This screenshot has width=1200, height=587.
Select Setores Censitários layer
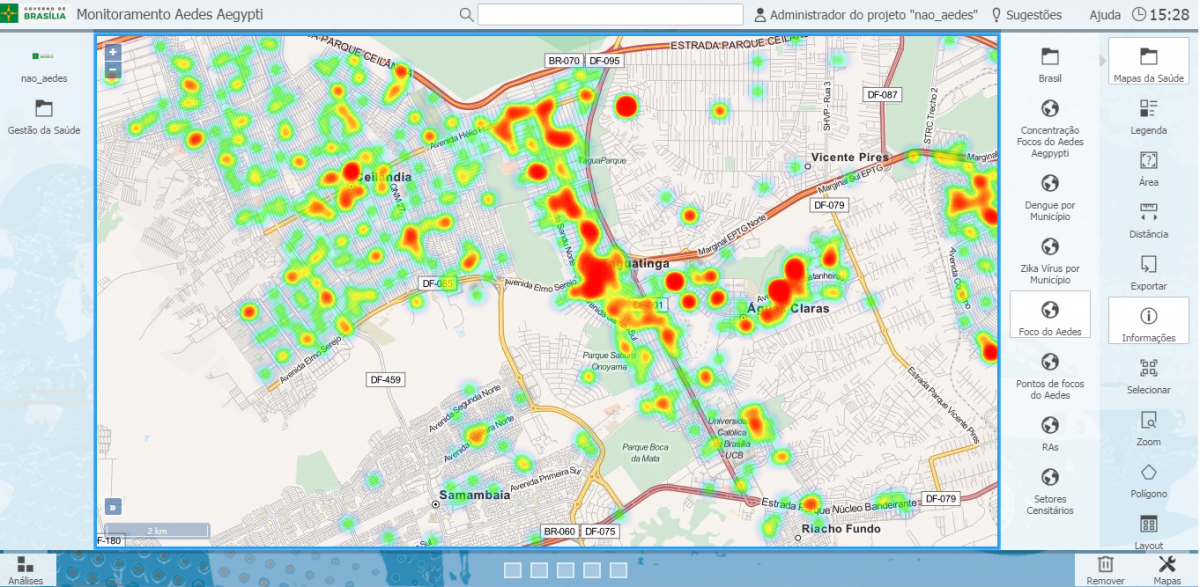(x=1050, y=492)
